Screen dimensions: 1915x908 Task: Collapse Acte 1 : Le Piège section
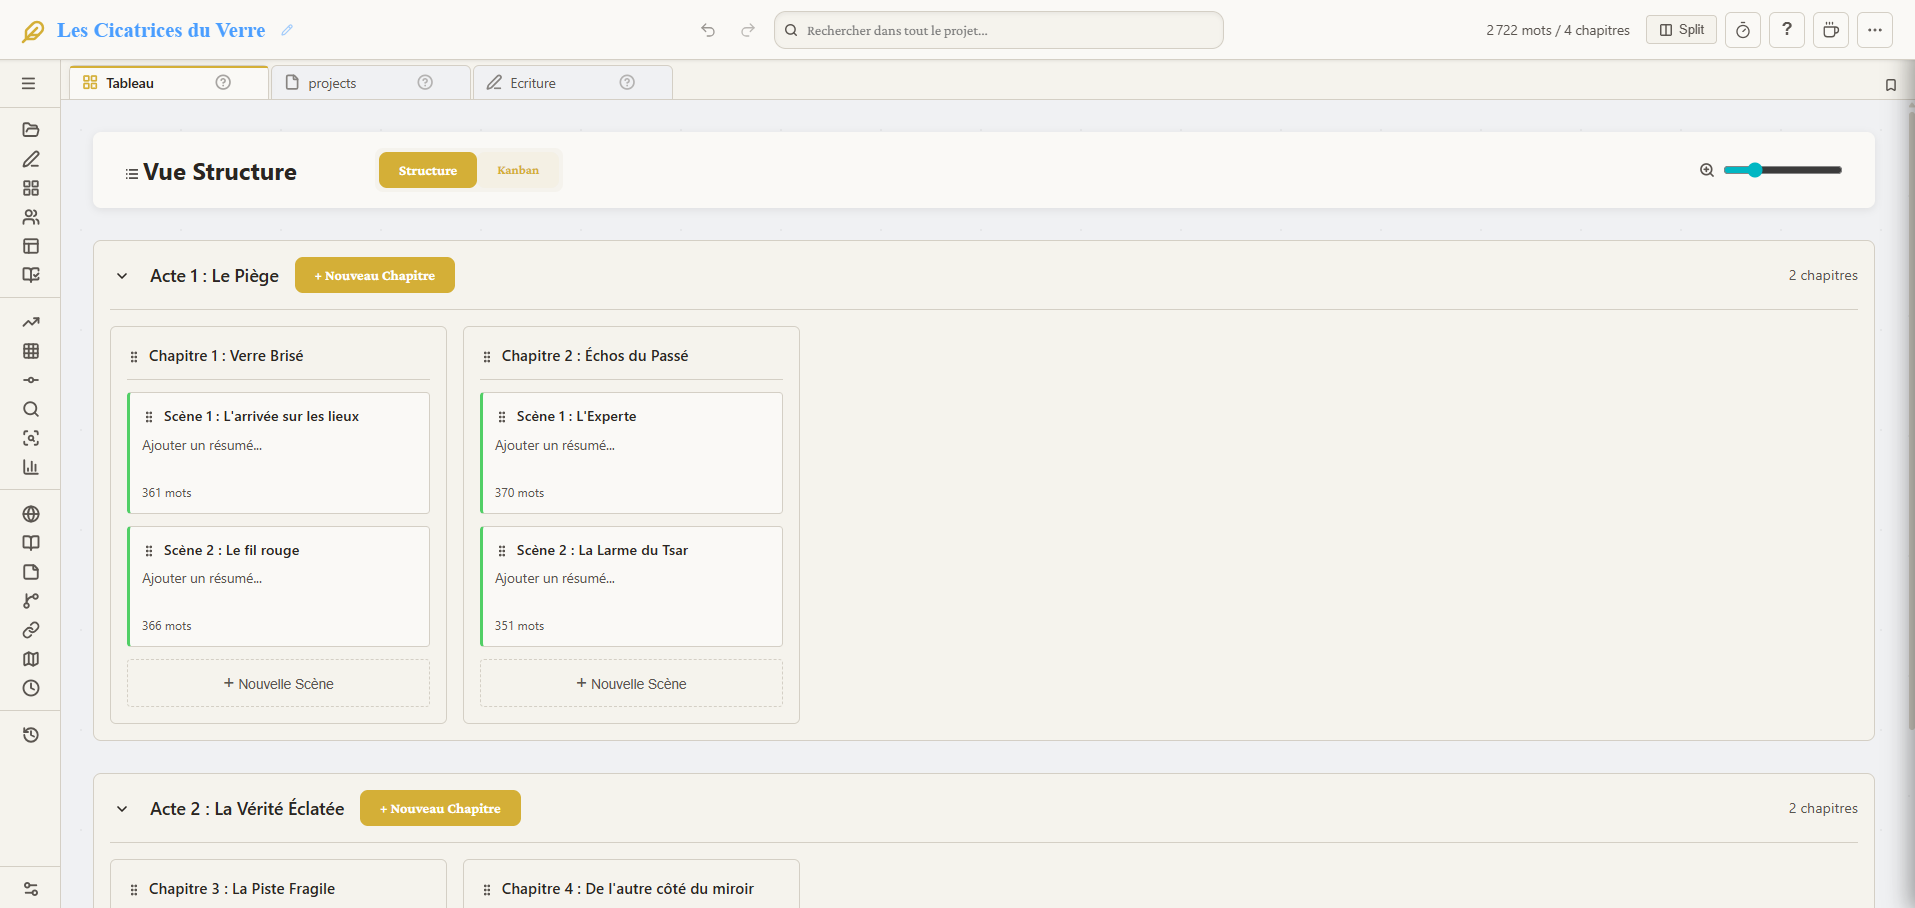tap(122, 276)
